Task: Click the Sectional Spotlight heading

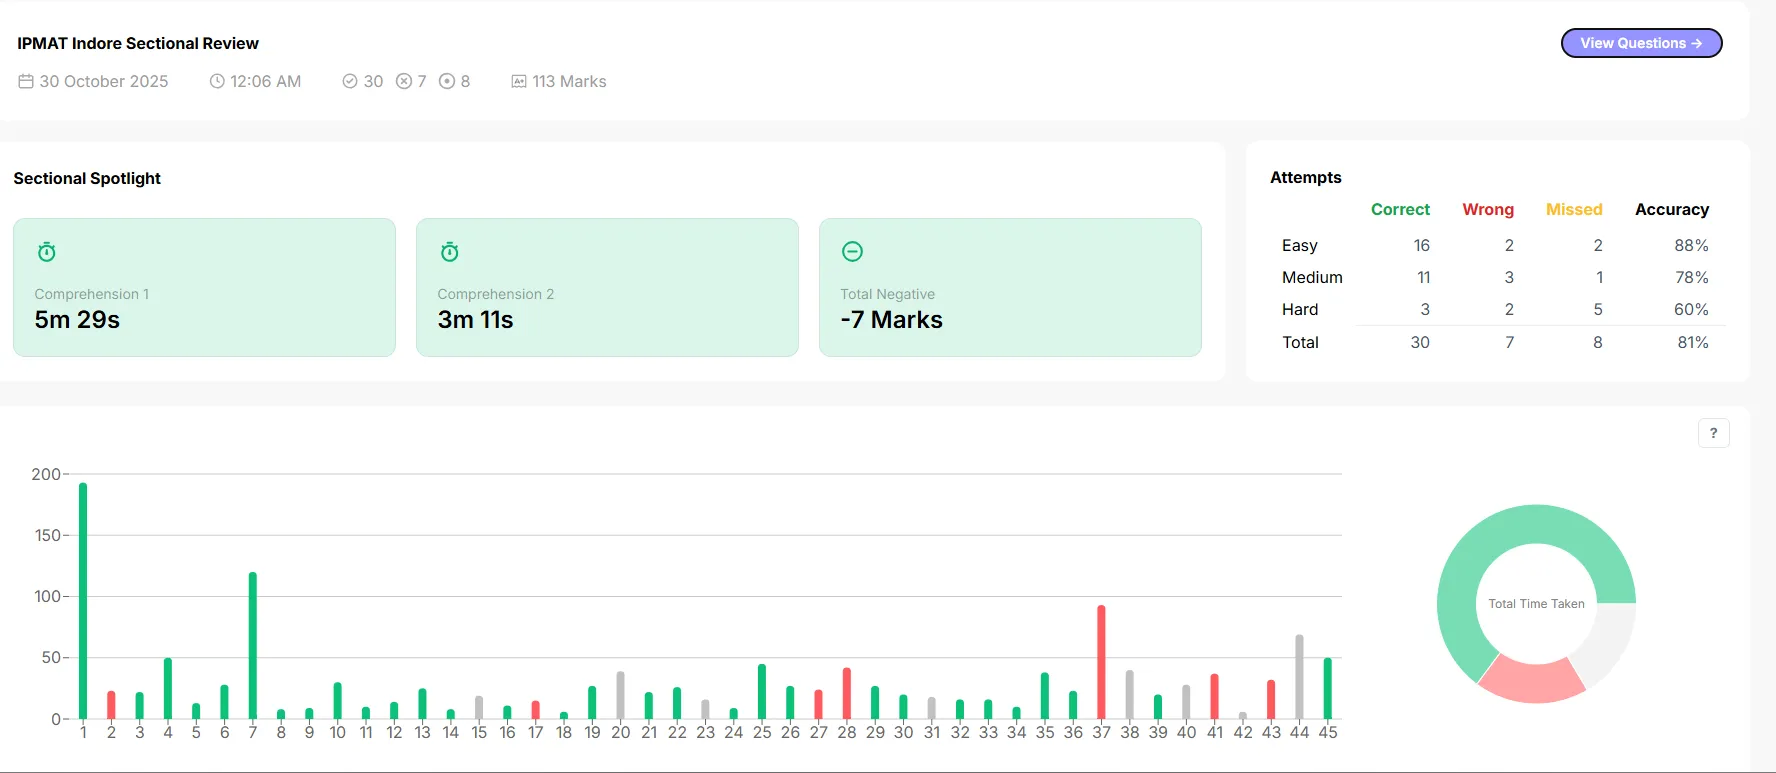Action: (87, 178)
